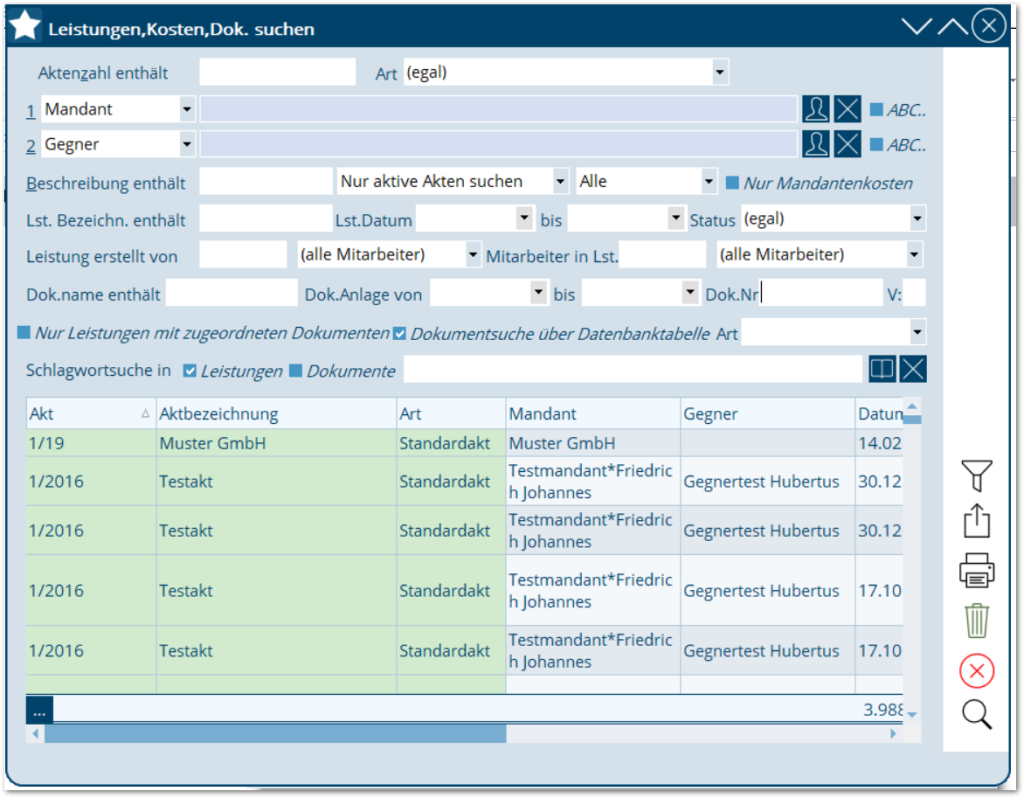This screenshot has width=1024, height=798.
Task: Enable Nur Leistungen mit zugeordneten Dokumenten
Action: [24, 333]
